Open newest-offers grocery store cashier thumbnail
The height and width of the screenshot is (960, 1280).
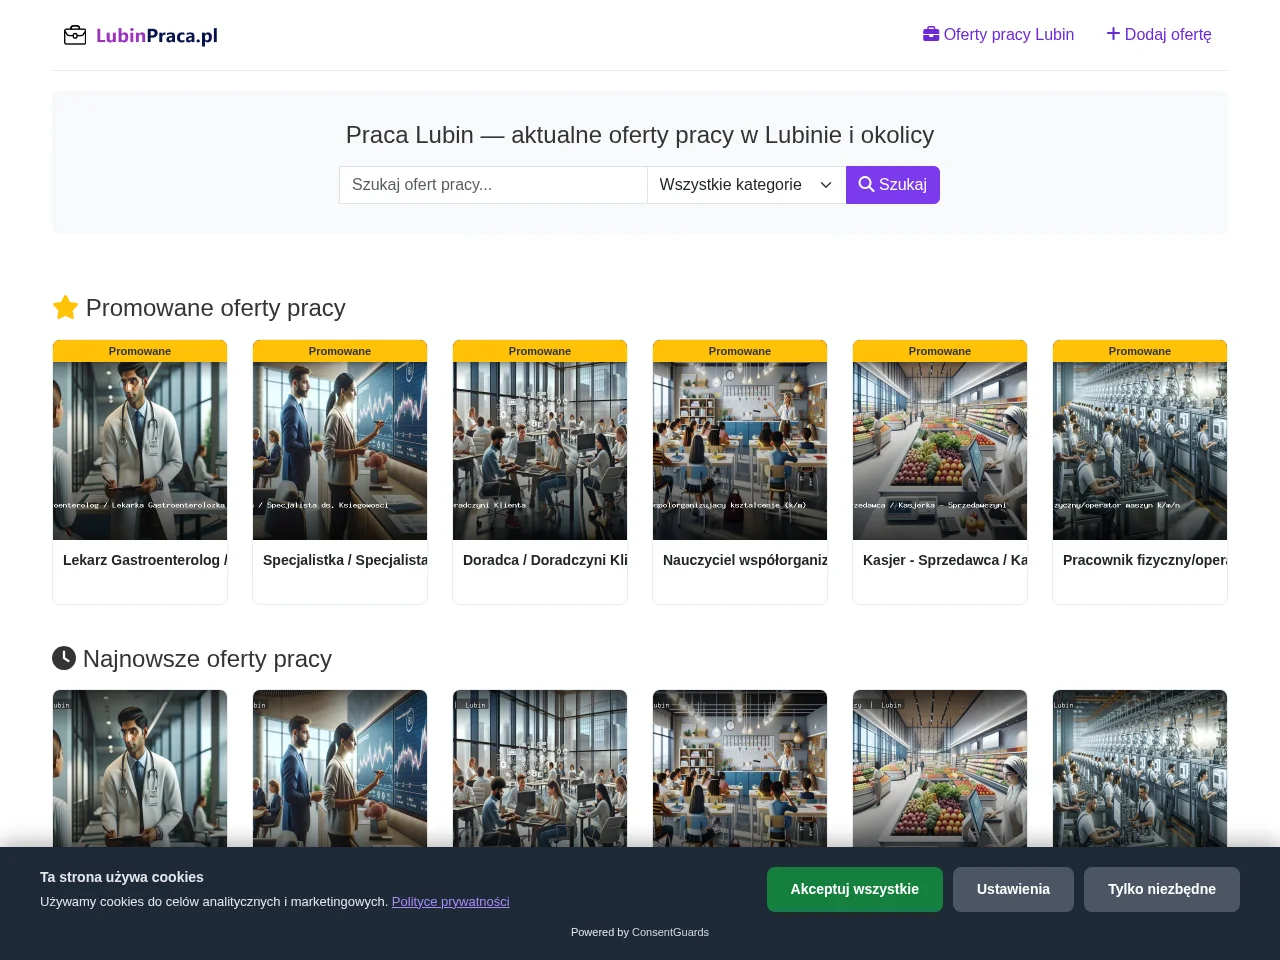point(940,768)
